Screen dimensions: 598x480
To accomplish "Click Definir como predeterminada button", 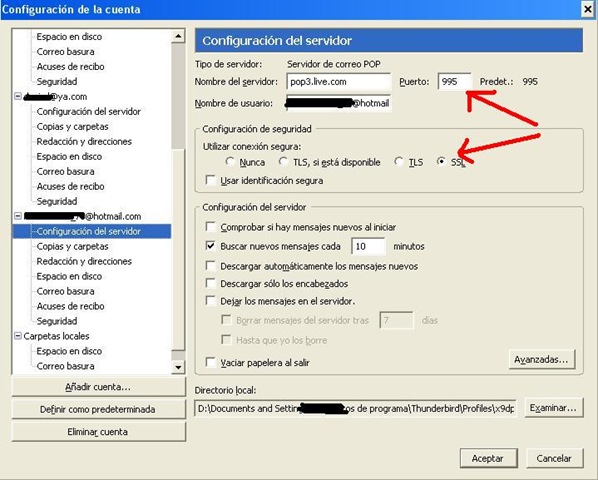I will 98,409.
